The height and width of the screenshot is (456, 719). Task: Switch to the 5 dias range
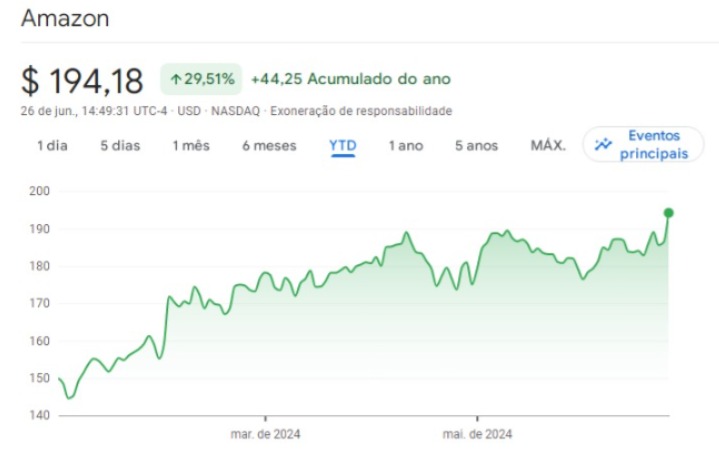(x=120, y=146)
